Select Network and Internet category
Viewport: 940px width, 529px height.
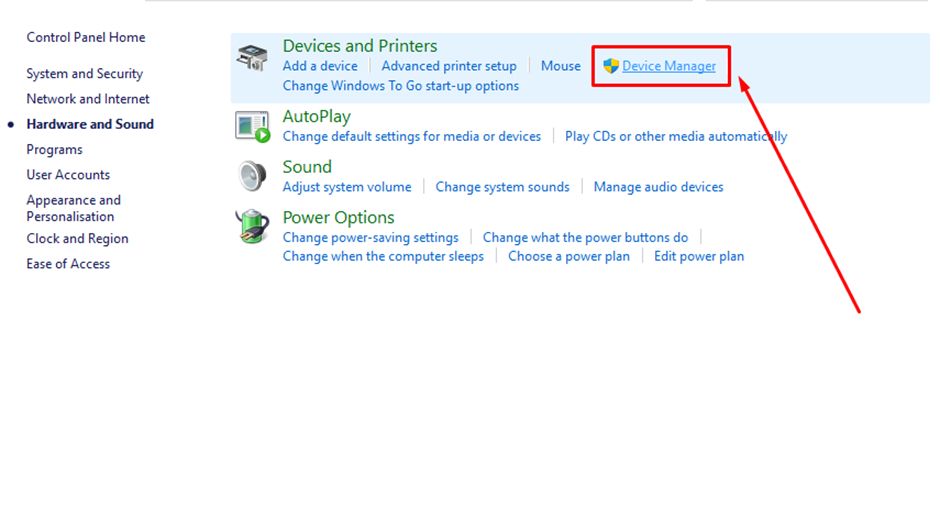point(88,99)
